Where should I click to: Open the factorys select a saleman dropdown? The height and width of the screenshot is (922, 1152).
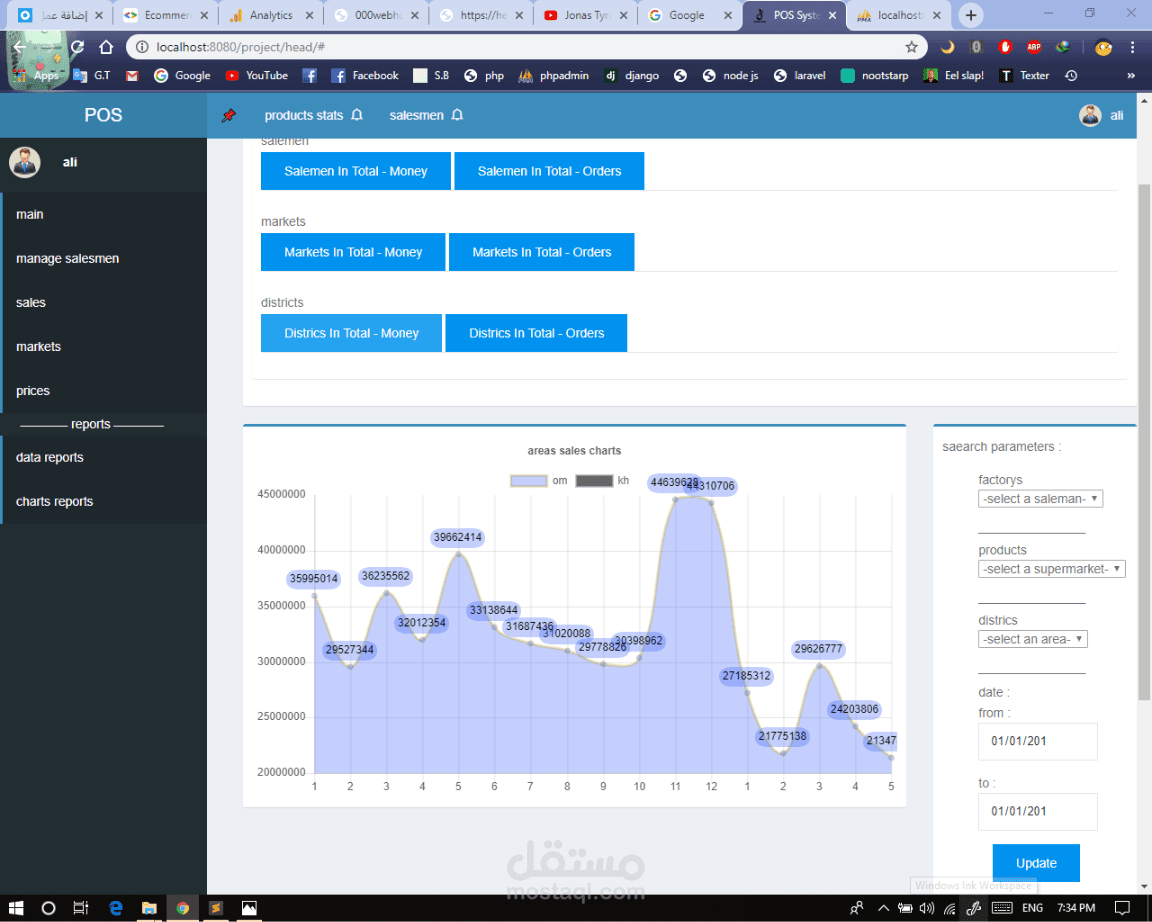(1040, 499)
